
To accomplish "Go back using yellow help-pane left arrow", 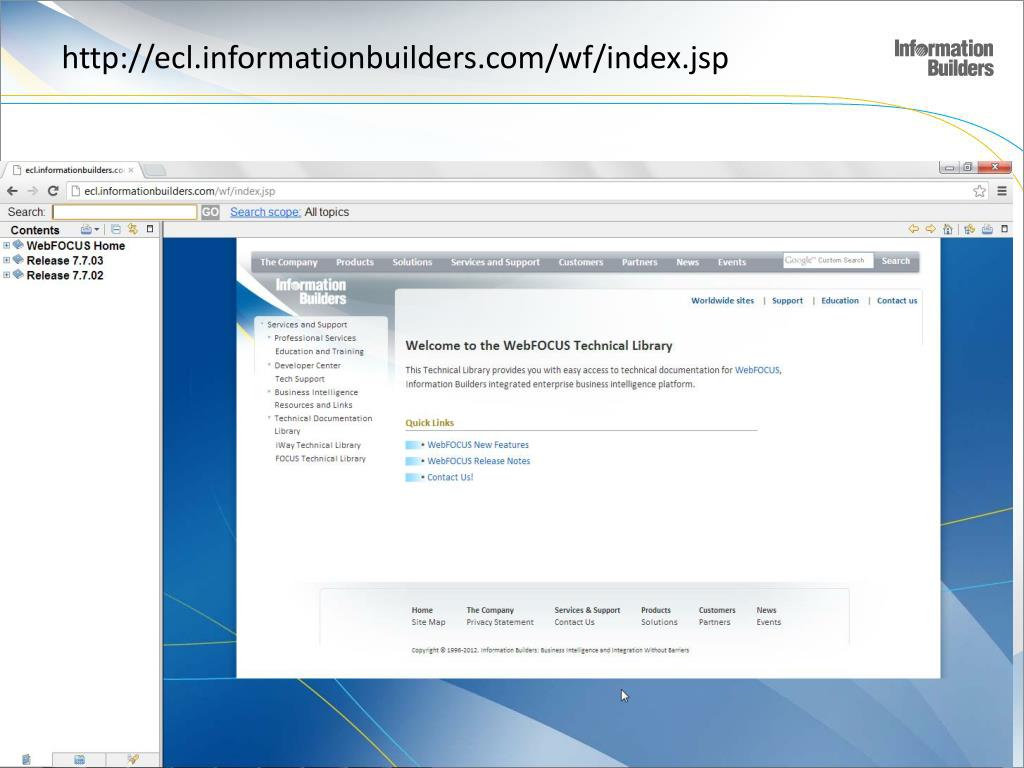I will pyautogui.click(x=914, y=229).
